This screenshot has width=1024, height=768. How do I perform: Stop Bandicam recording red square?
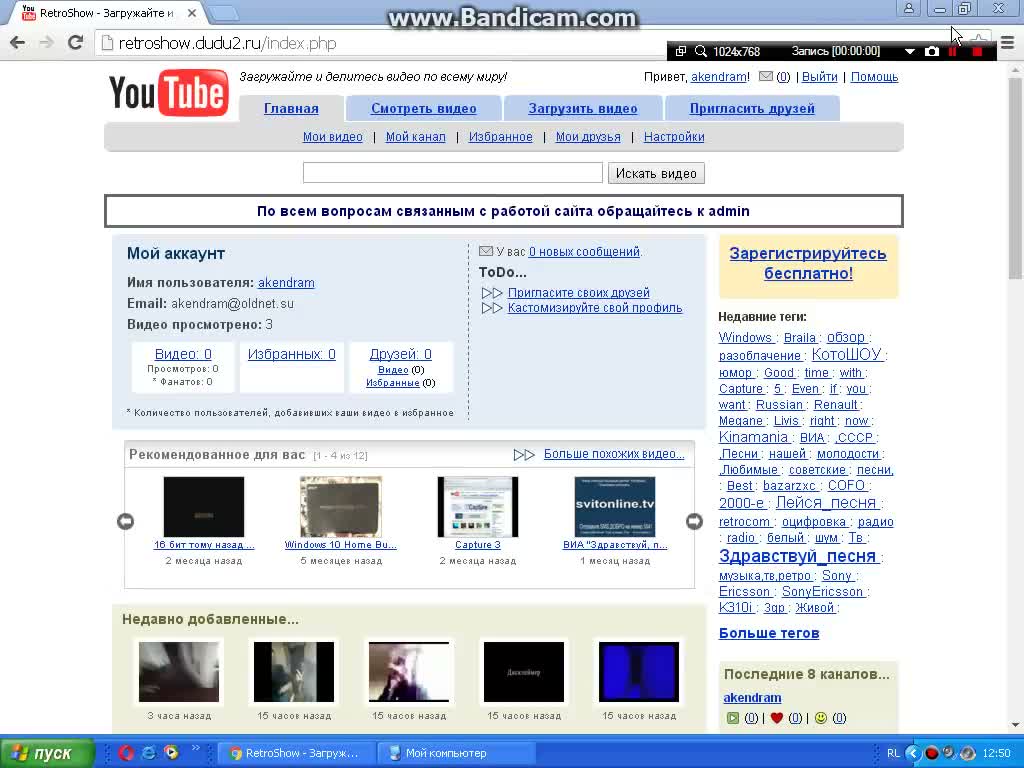coord(978,52)
